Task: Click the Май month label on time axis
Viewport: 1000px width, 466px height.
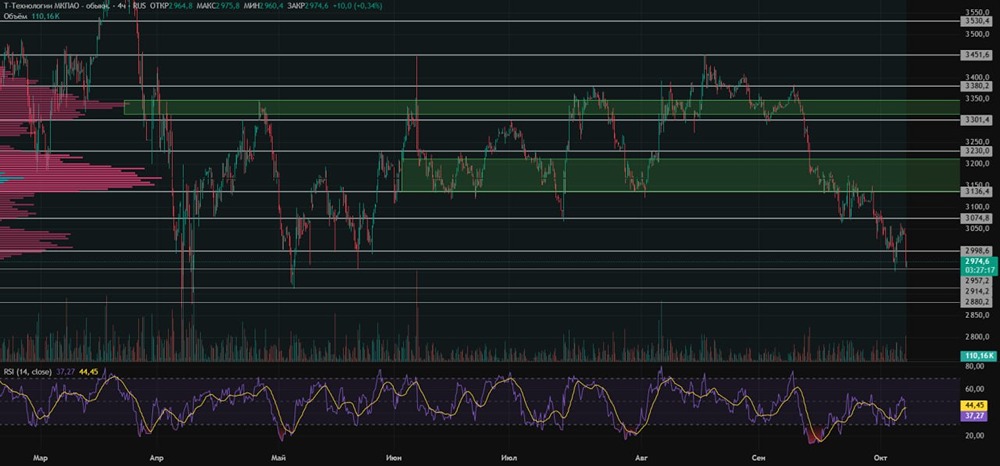Action: click(x=278, y=458)
